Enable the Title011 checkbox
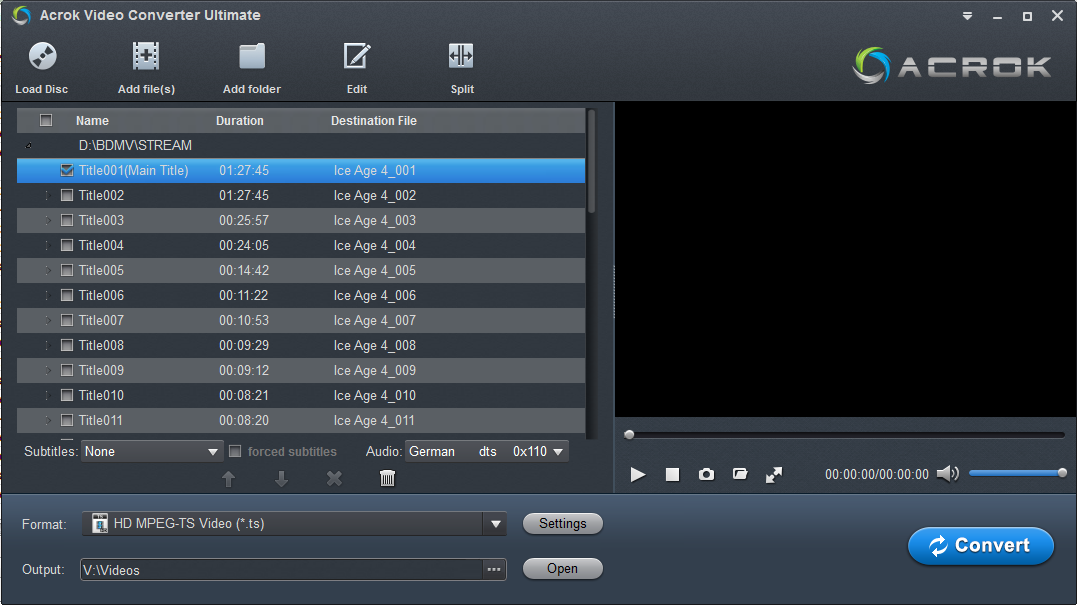The image size is (1077, 605). (67, 420)
